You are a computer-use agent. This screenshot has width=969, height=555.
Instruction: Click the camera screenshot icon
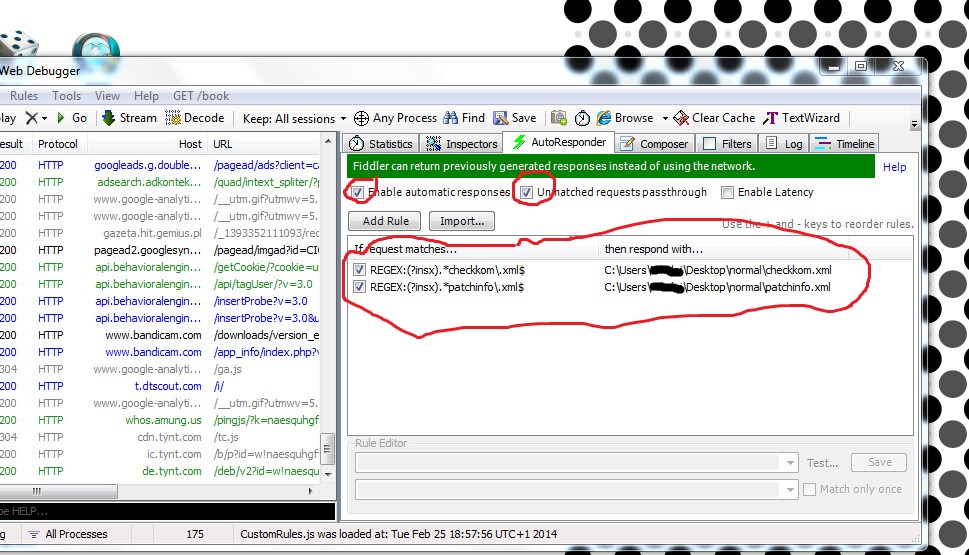coord(559,117)
